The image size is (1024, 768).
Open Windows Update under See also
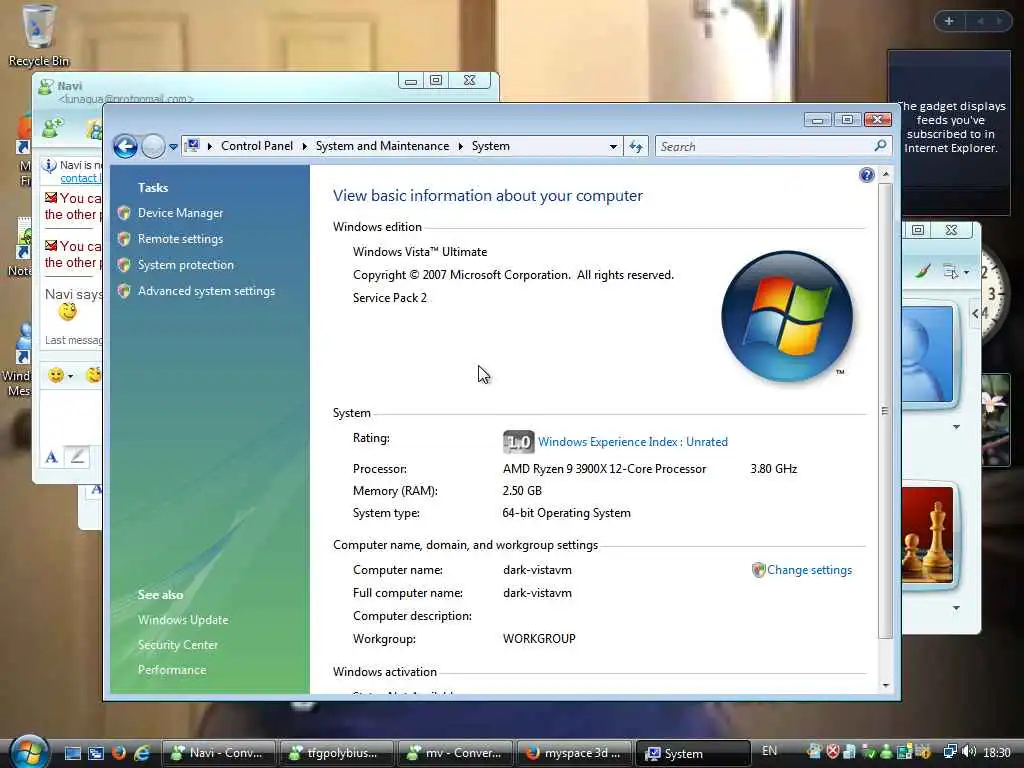coord(183,620)
